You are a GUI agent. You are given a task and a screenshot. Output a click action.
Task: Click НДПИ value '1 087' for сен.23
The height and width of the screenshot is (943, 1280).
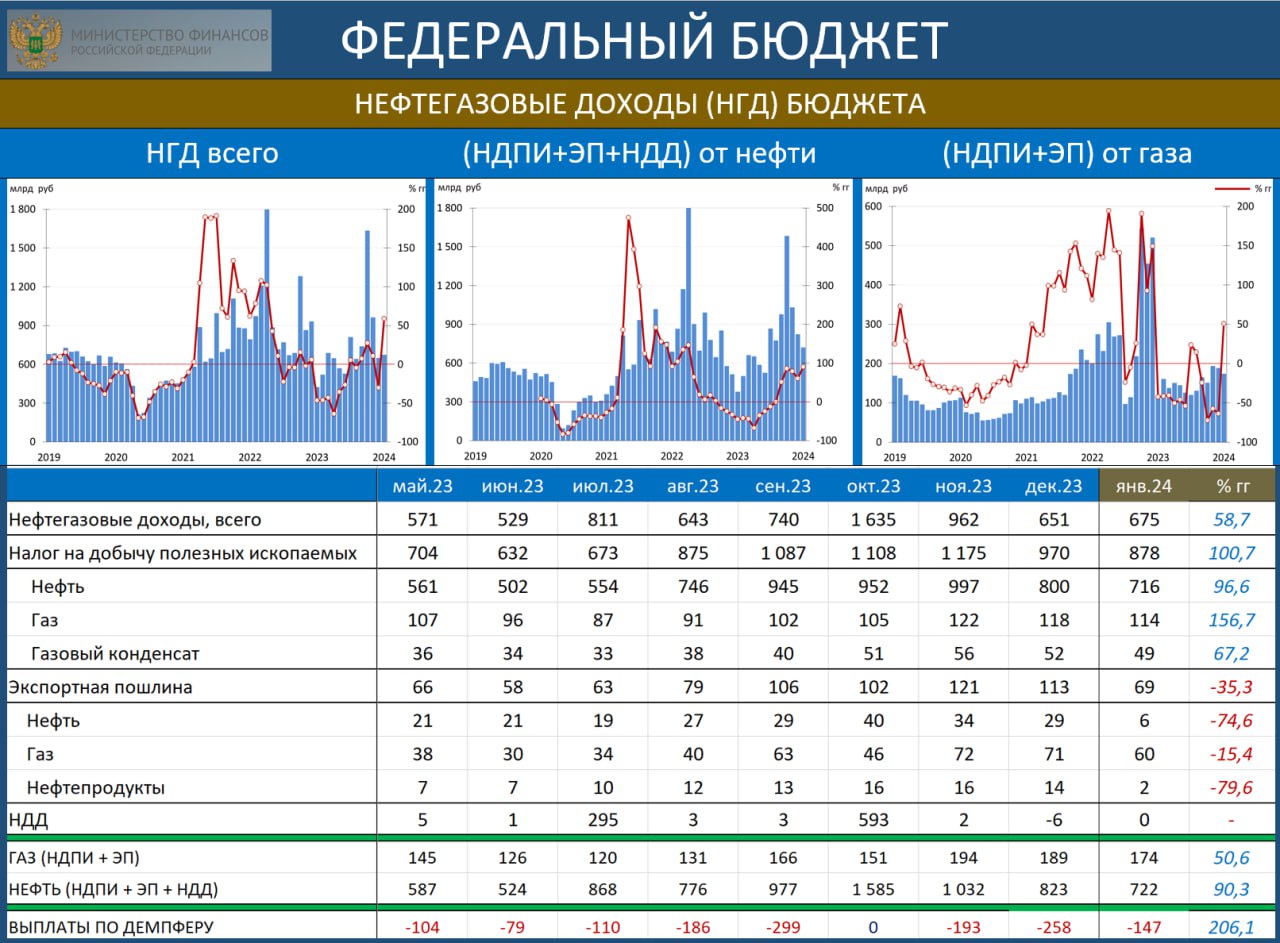[783, 553]
